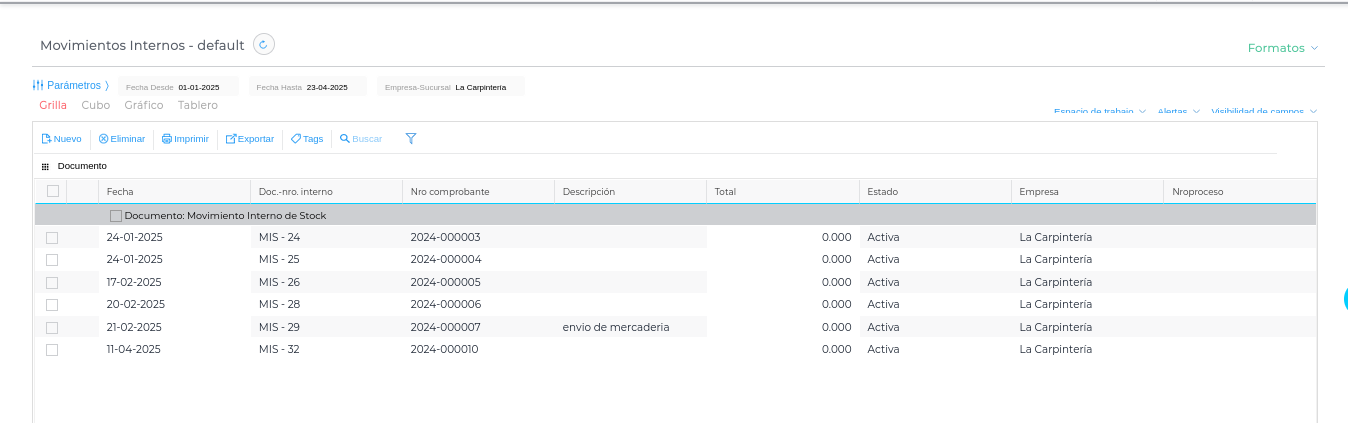Toggle the Documento group checkbox
The width and height of the screenshot is (1348, 423).
[x=116, y=215]
